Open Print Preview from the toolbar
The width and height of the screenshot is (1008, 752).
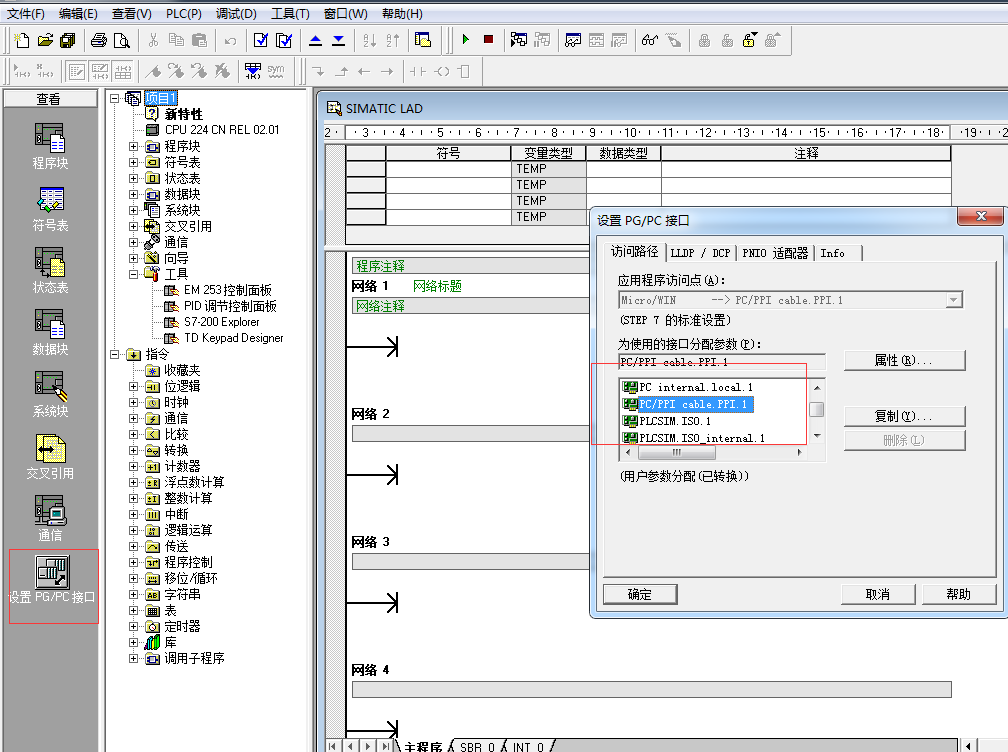[x=122, y=40]
